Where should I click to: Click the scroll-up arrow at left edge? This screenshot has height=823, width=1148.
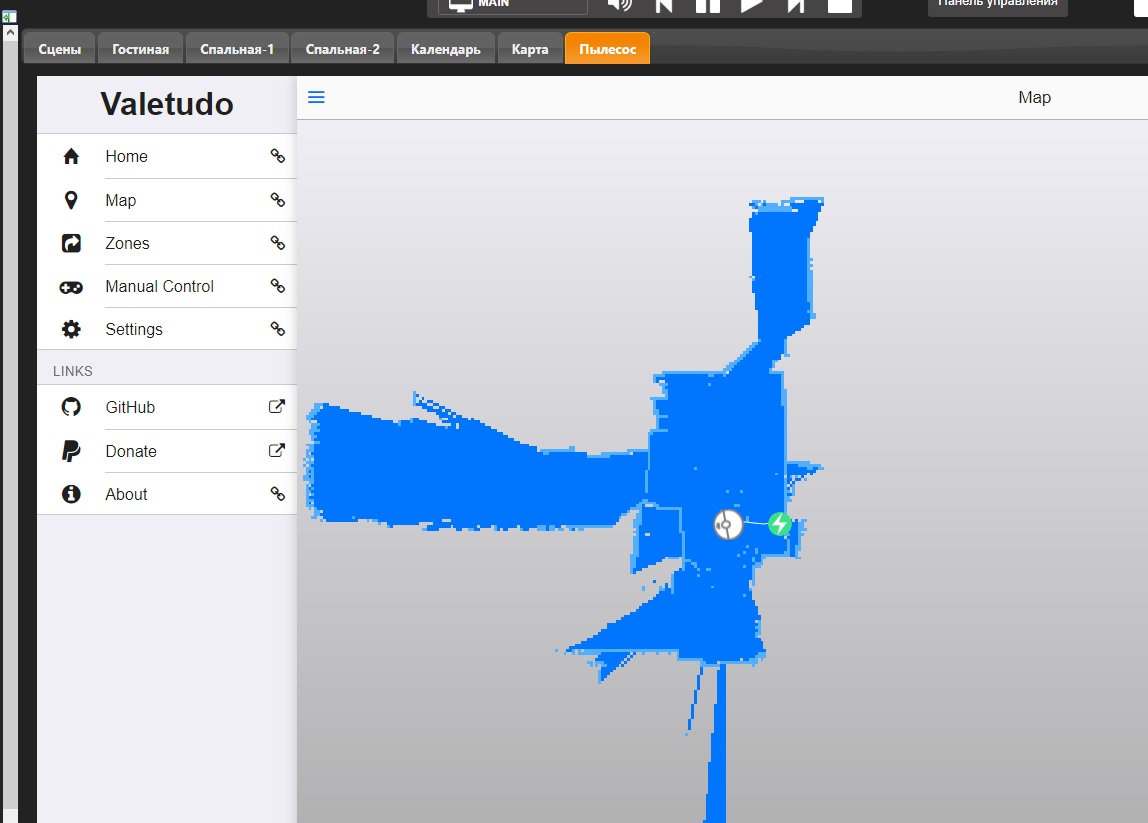pos(10,32)
